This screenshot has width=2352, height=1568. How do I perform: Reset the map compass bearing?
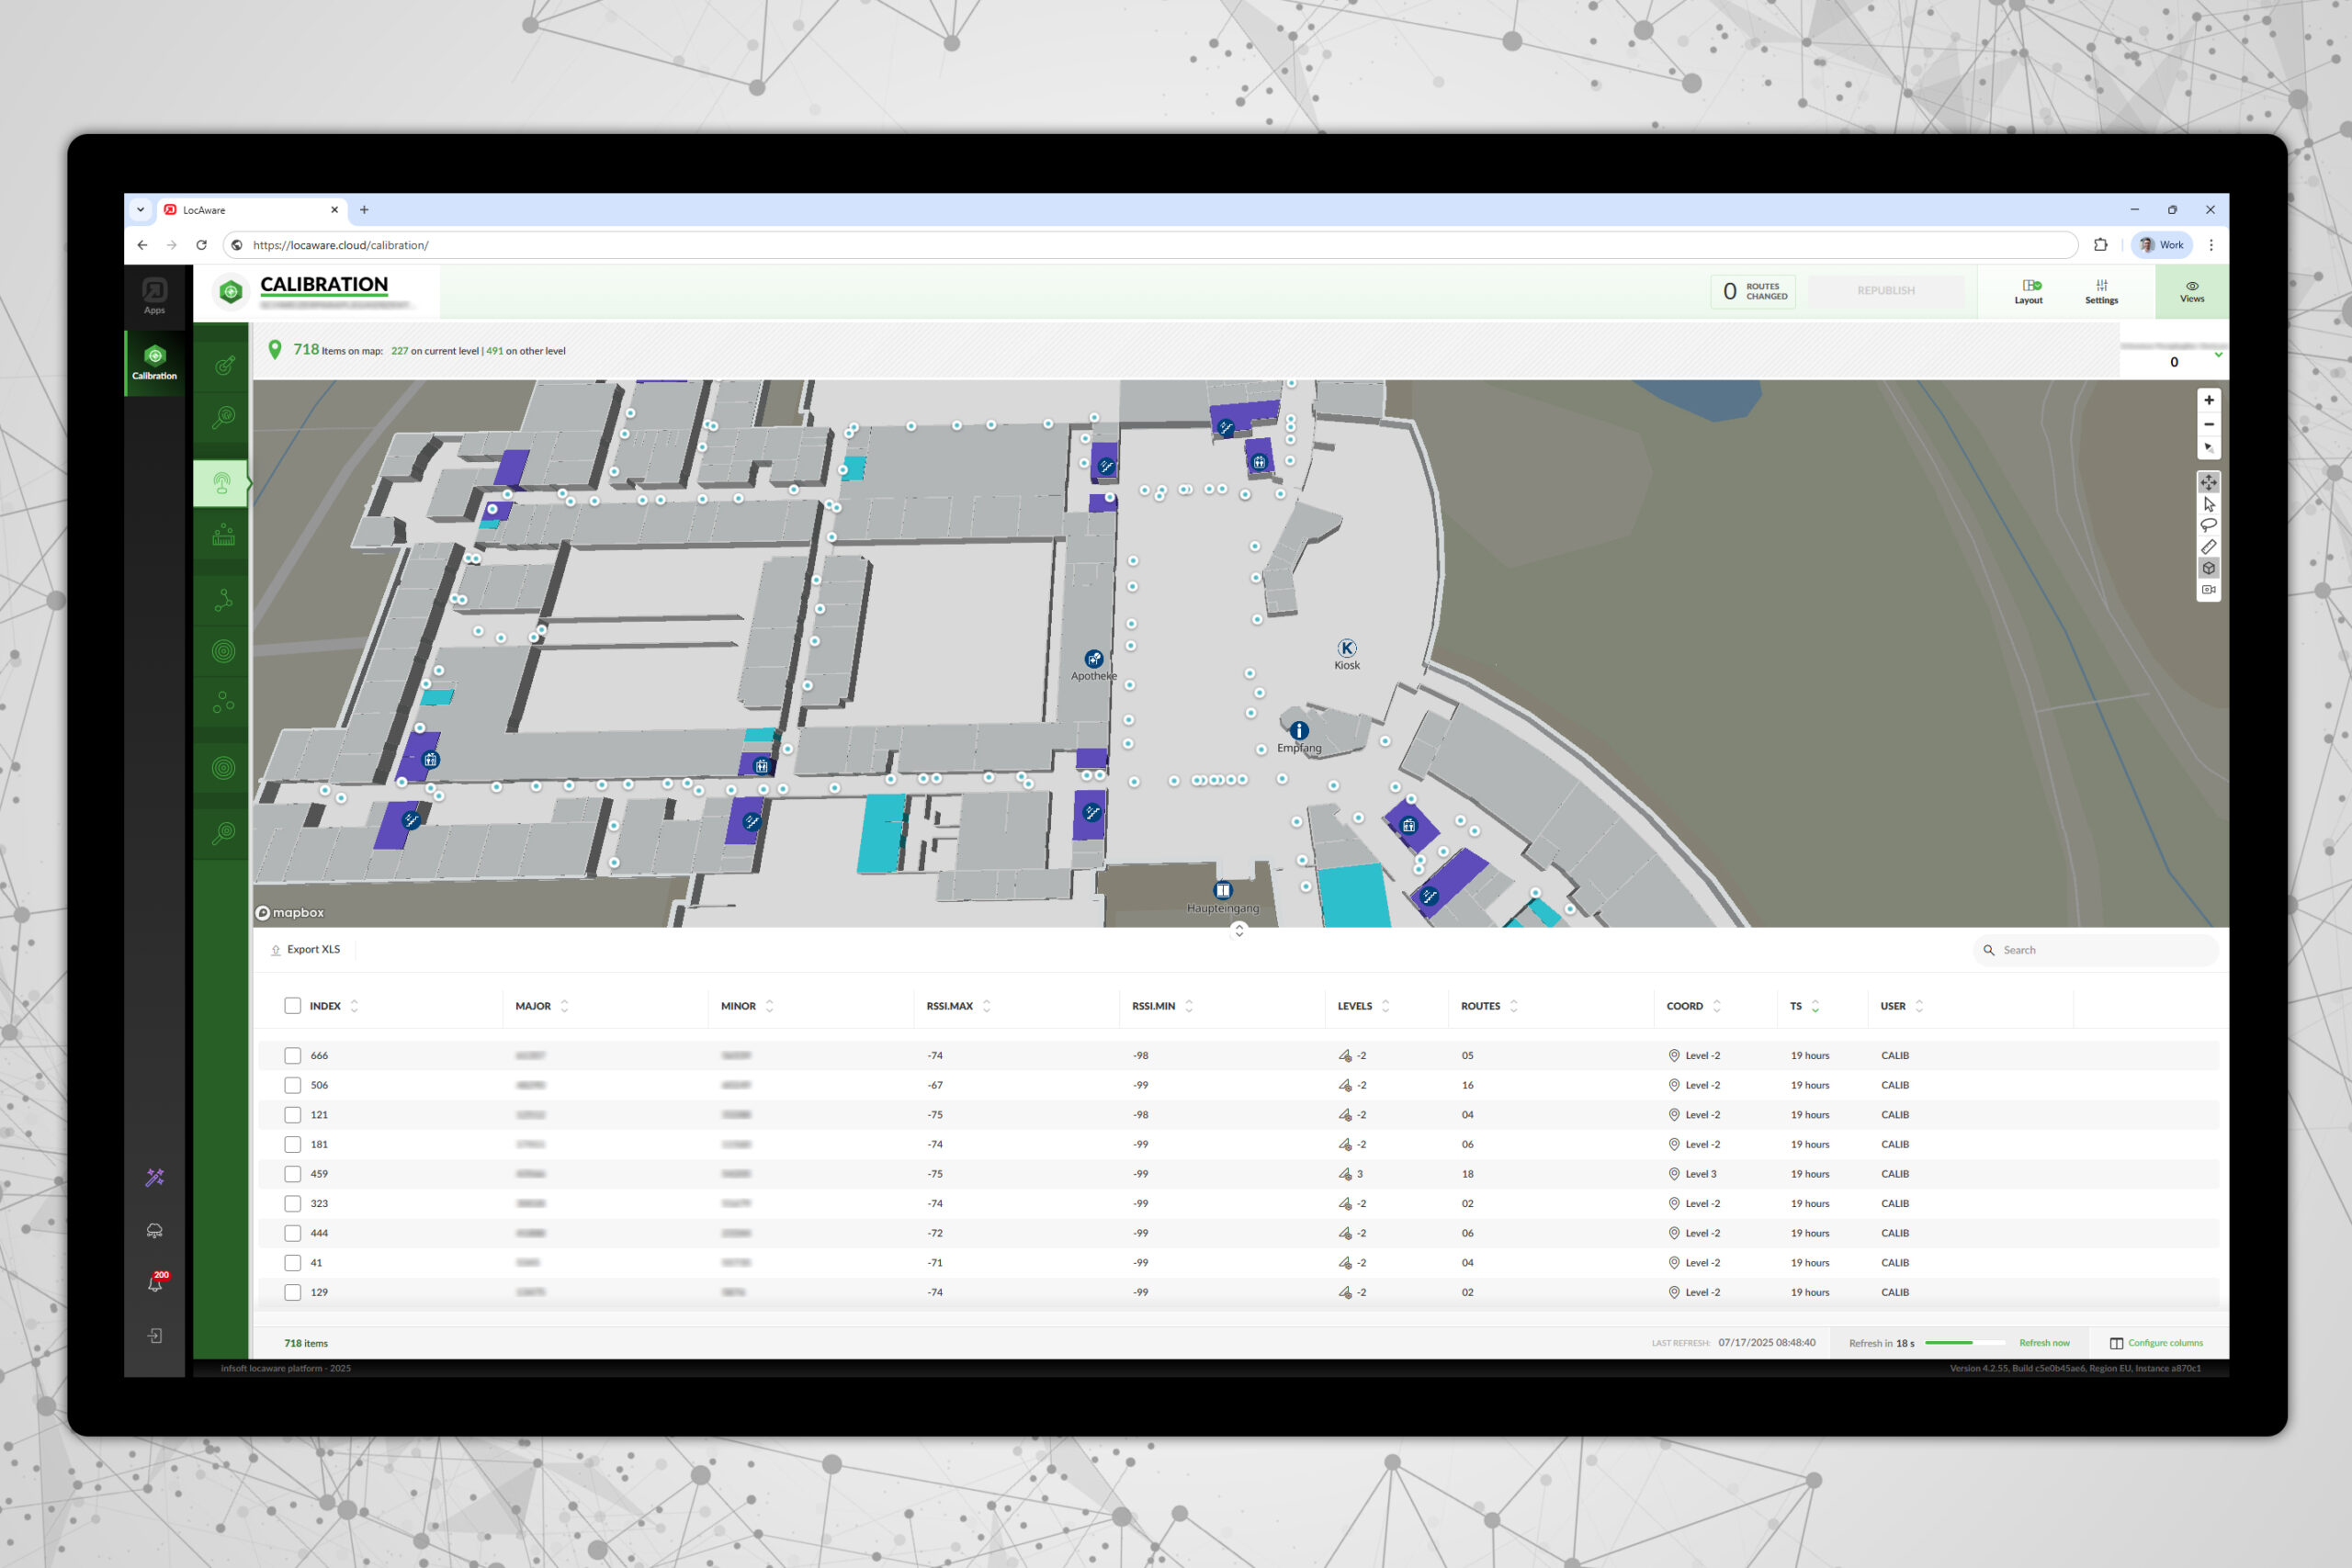coord(2208,448)
